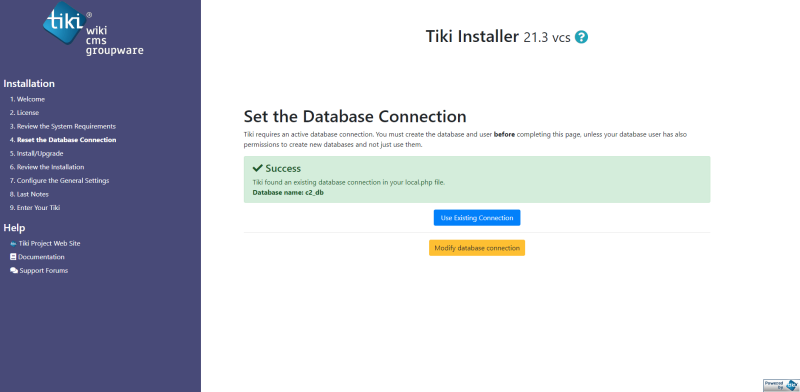Open the Support Forums link
The height and width of the screenshot is (392, 800).
pyautogui.click(x=43, y=271)
